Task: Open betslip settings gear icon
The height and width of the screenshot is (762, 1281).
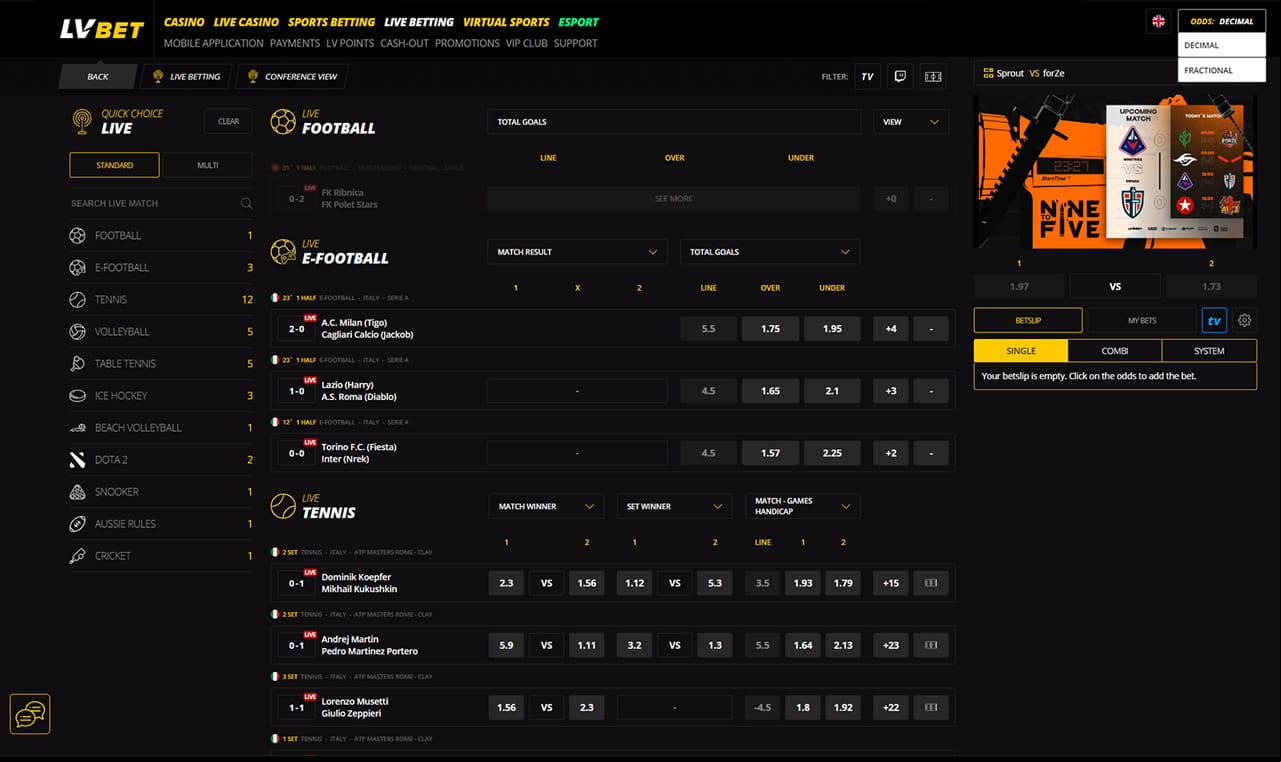Action: pos(1244,320)
